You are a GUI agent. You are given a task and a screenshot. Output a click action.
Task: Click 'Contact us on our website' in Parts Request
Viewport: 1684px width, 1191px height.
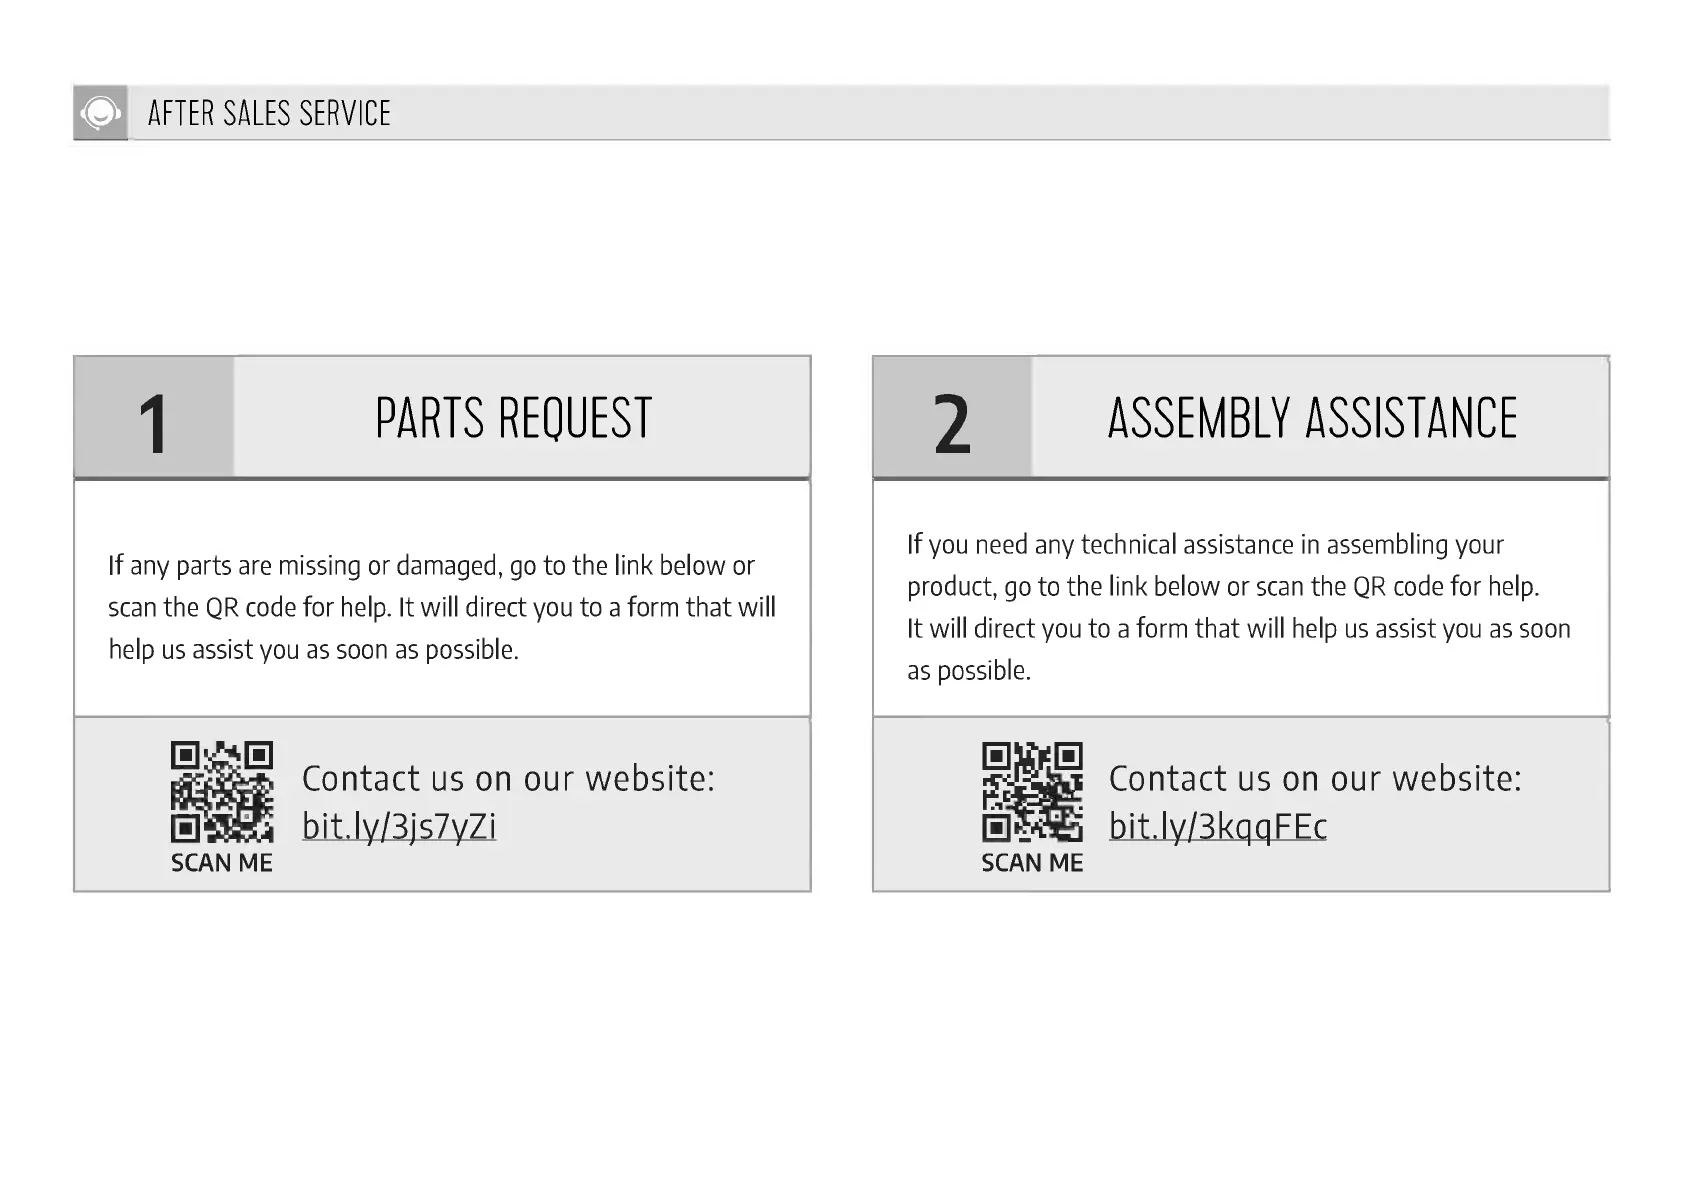coord(508,778)
